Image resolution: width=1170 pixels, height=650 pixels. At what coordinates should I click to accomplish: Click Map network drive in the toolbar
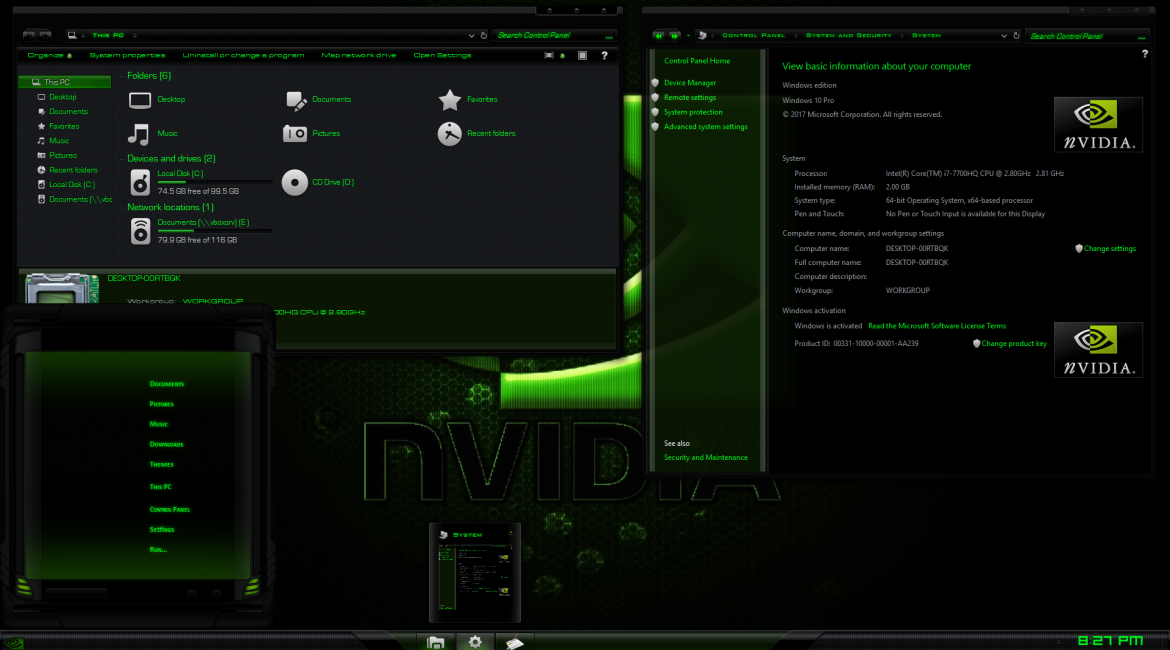[x=359, y=55]
